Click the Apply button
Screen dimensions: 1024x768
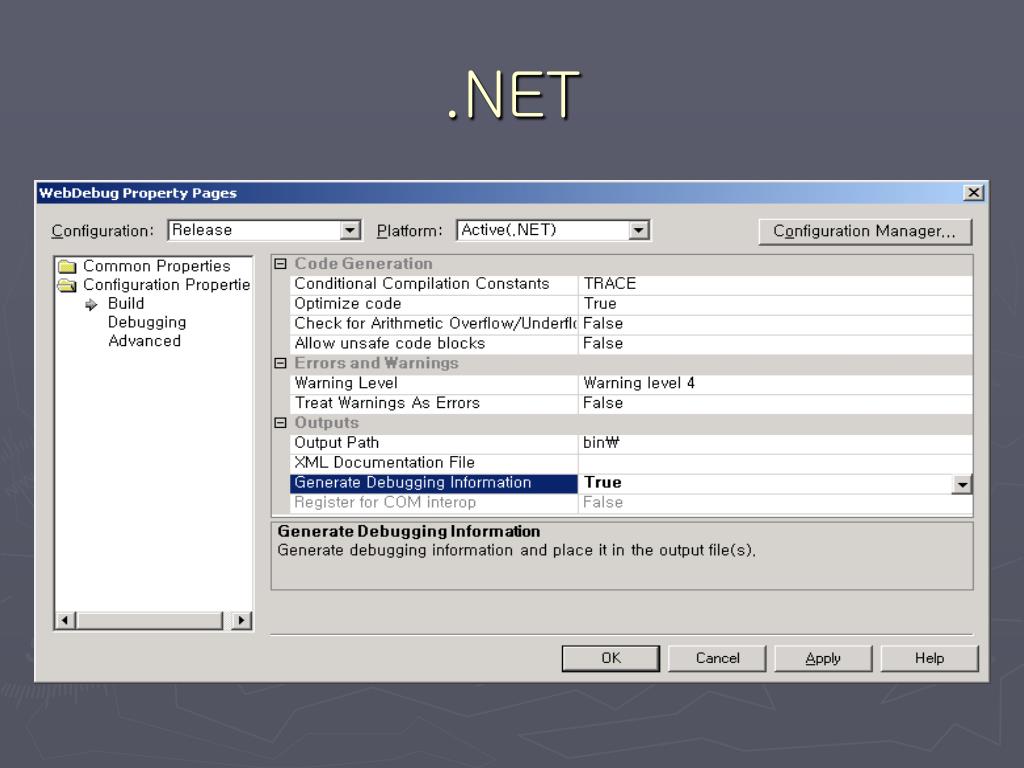pos(823,658)
